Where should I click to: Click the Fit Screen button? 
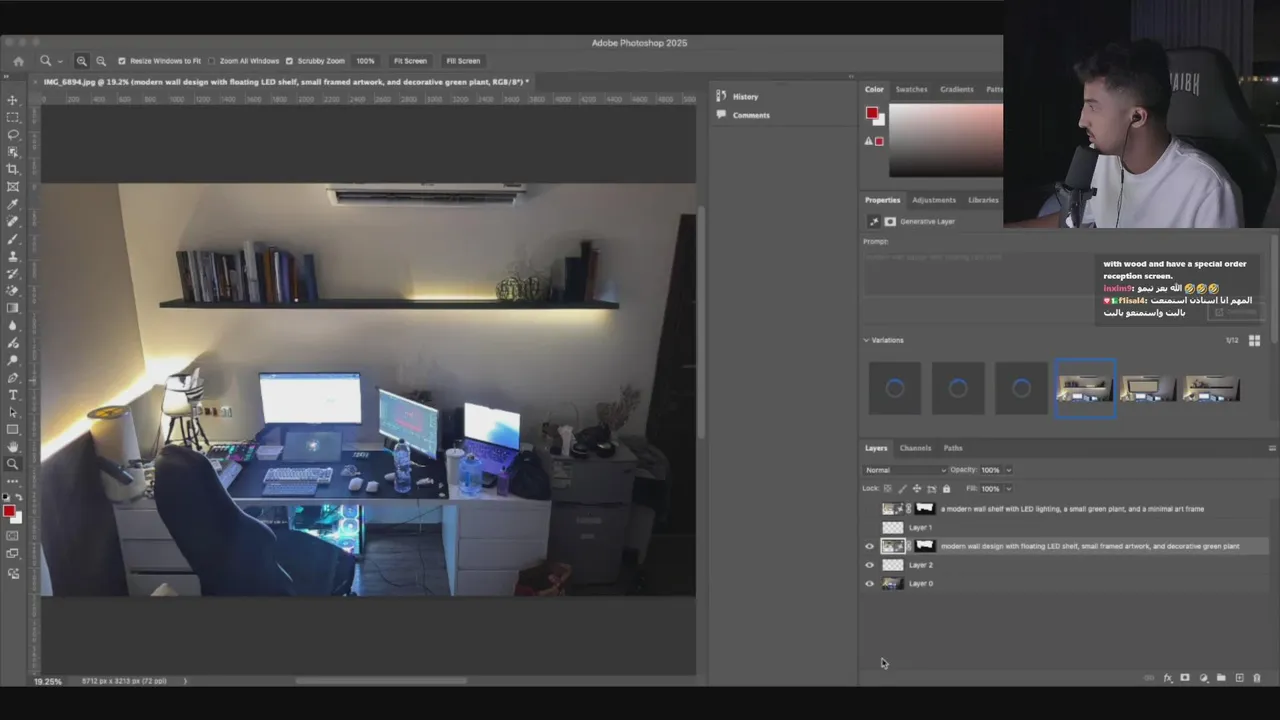[410, 61]
